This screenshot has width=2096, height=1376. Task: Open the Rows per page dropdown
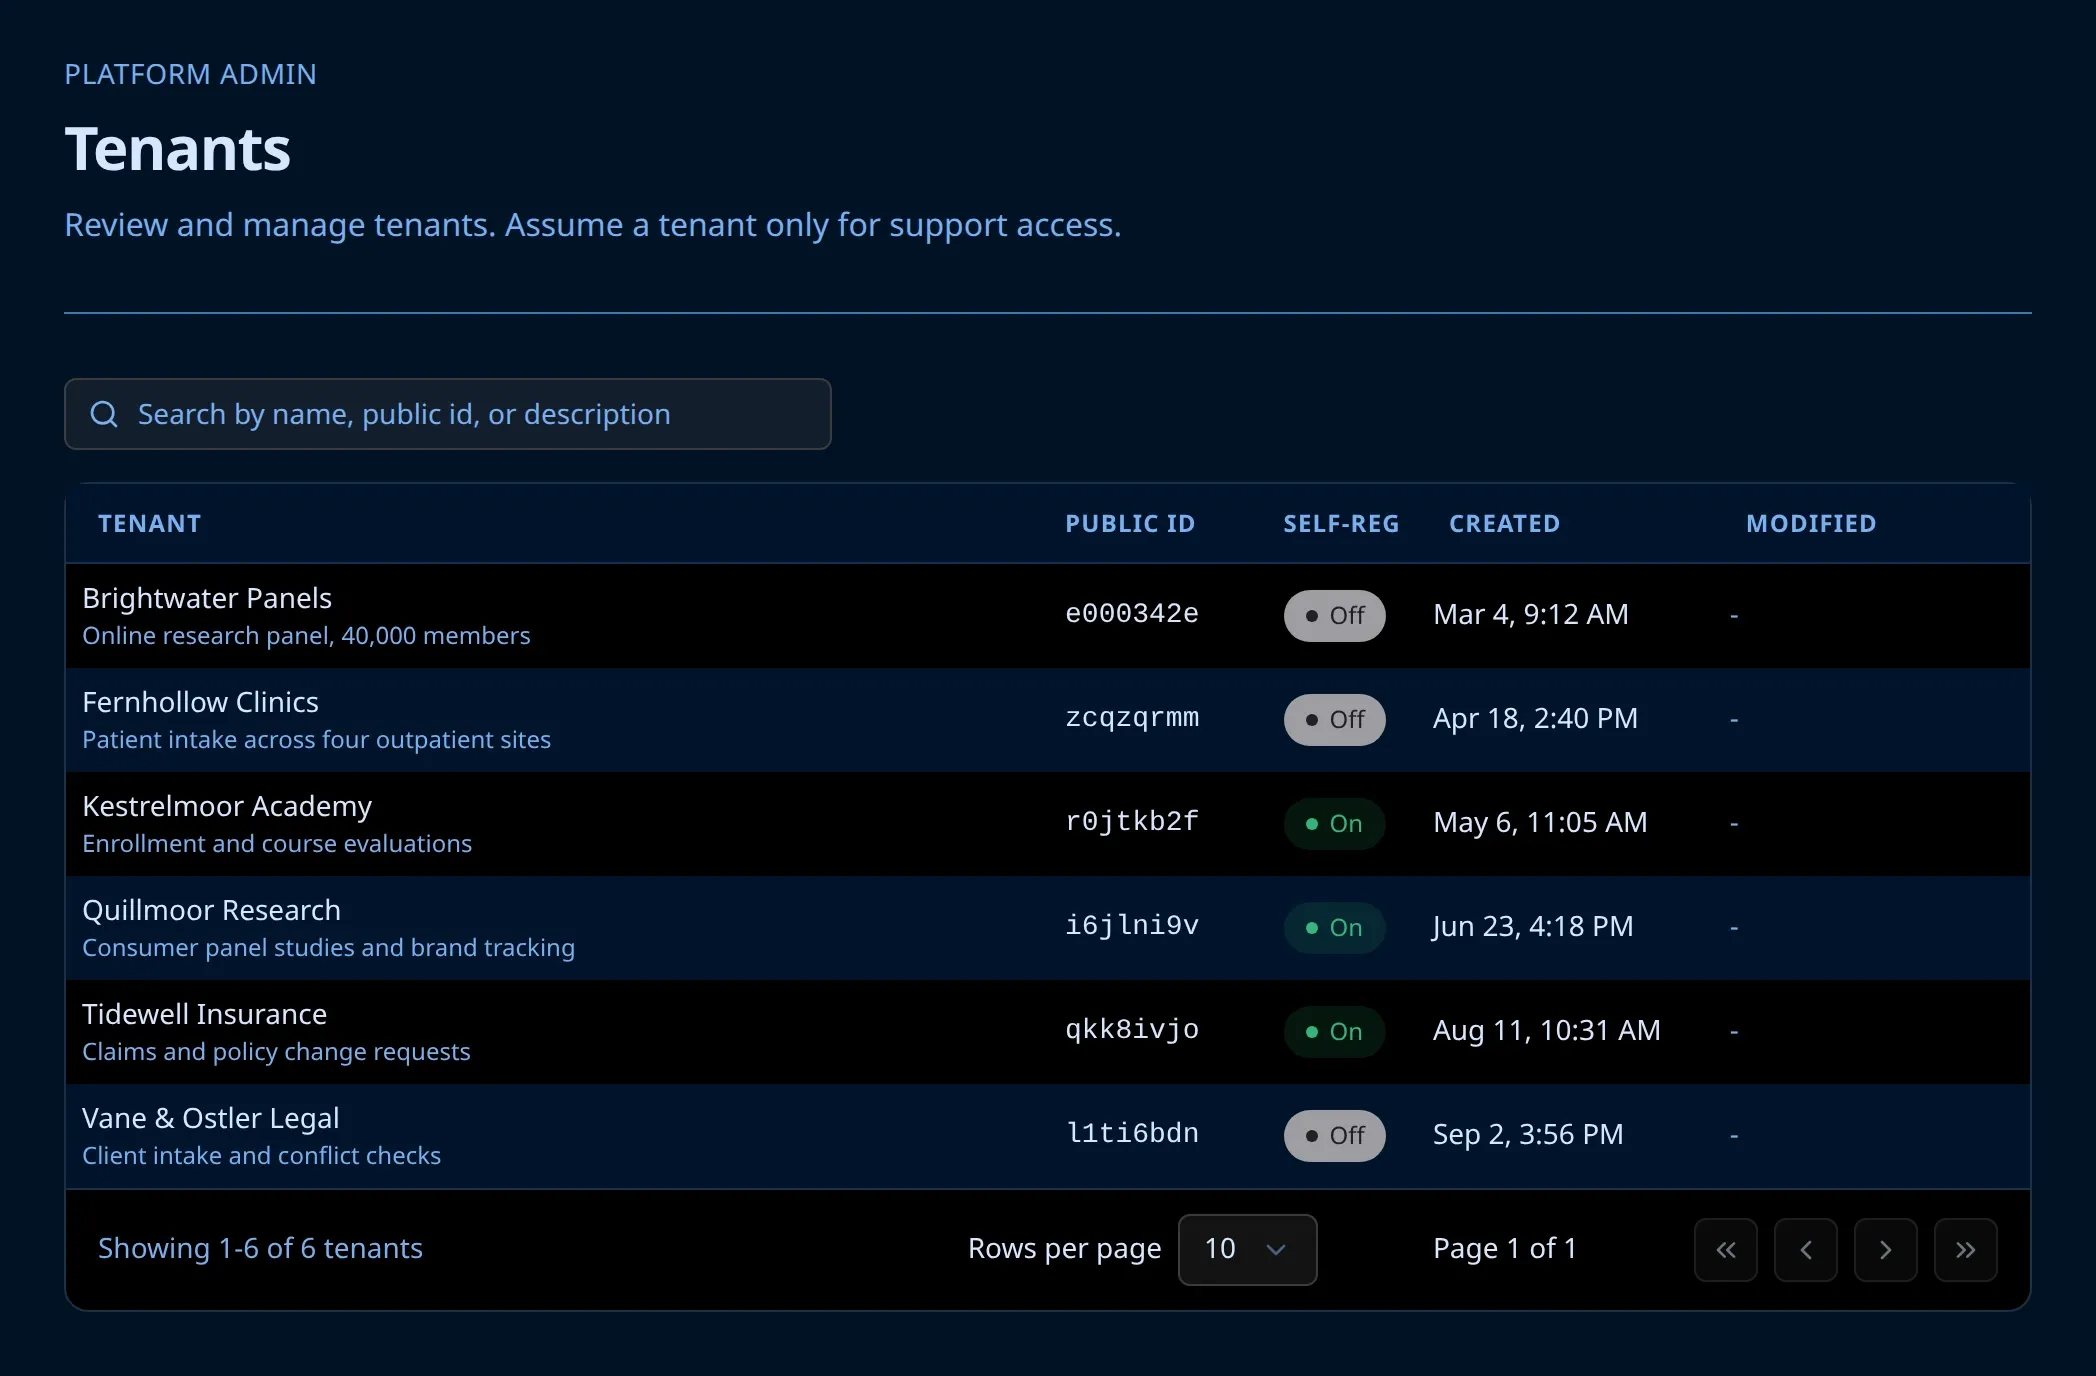point(1247,1249)
